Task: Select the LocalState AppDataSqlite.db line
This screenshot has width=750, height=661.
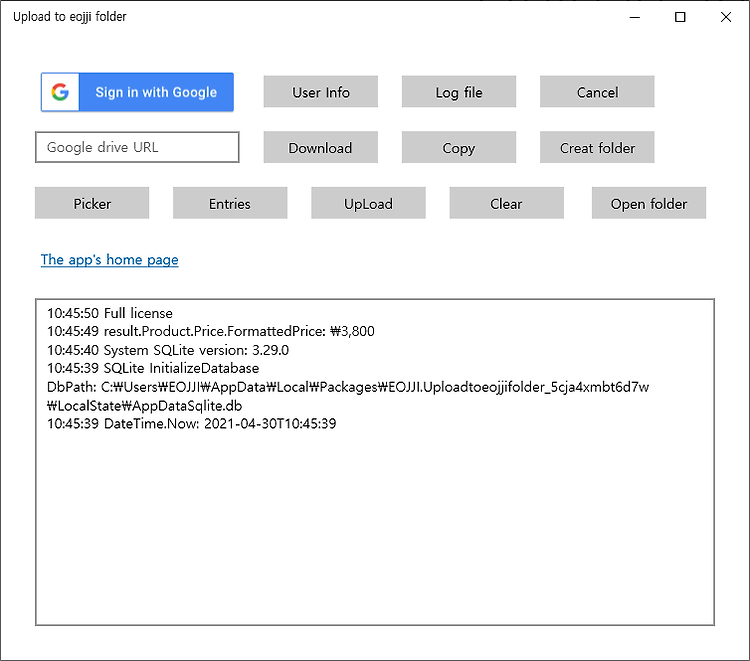Action: click(x=144, y=406)
